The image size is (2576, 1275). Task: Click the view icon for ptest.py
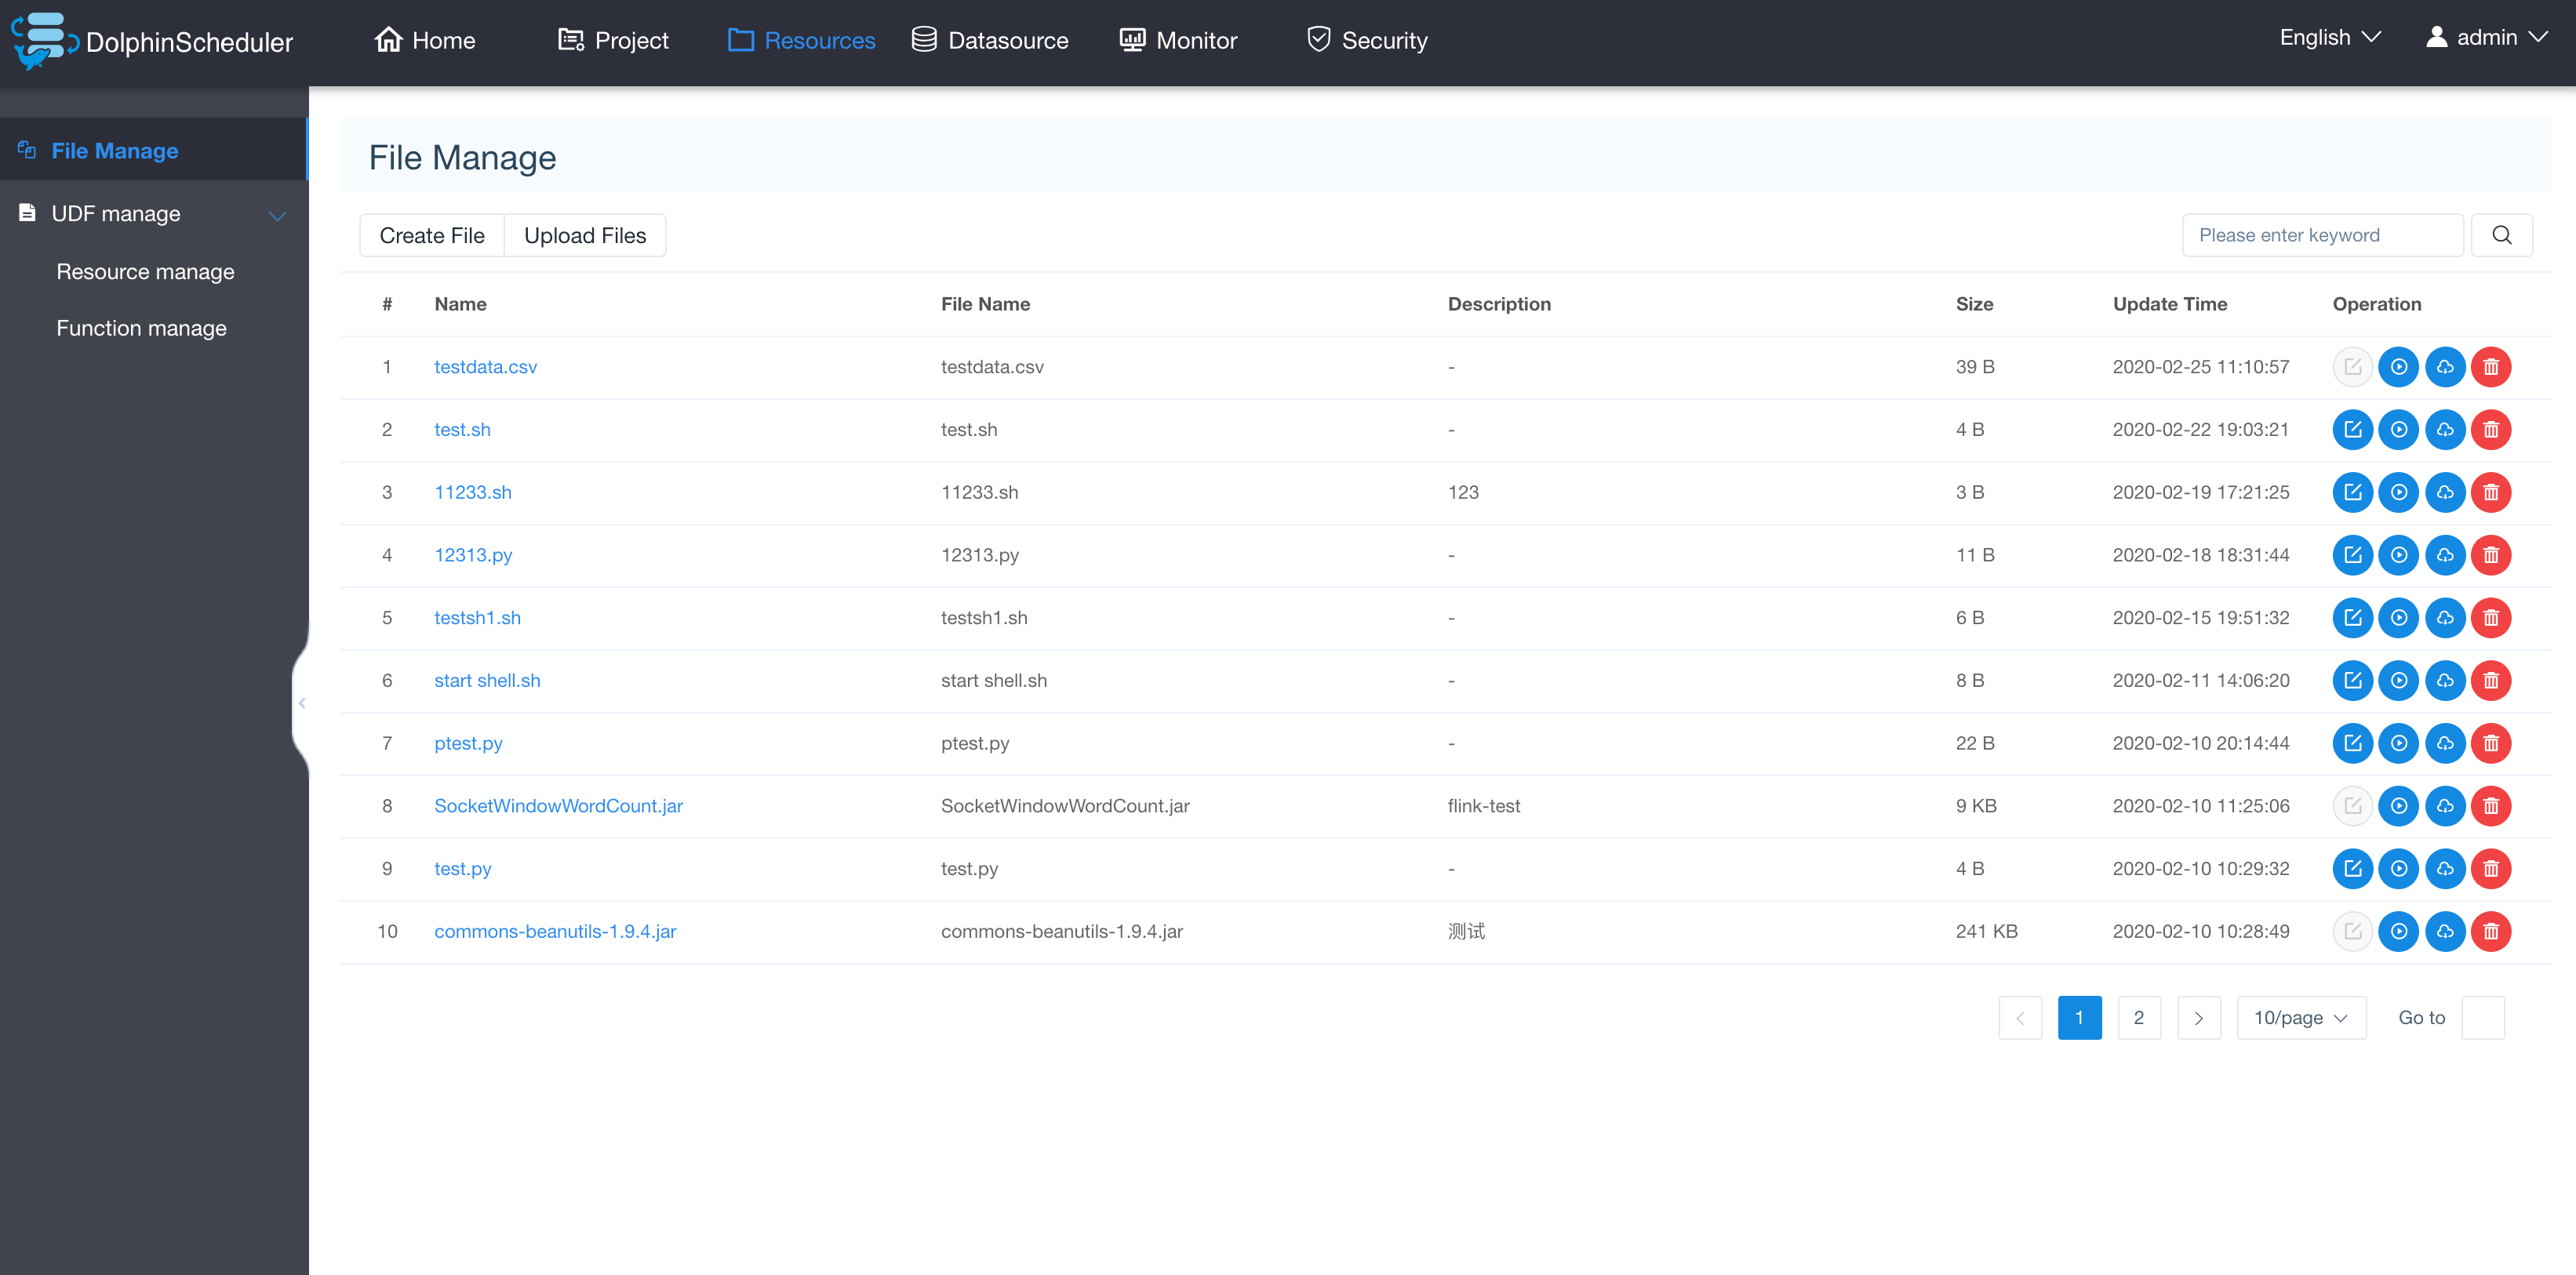pyautogui.click(x=2399, y=743)
